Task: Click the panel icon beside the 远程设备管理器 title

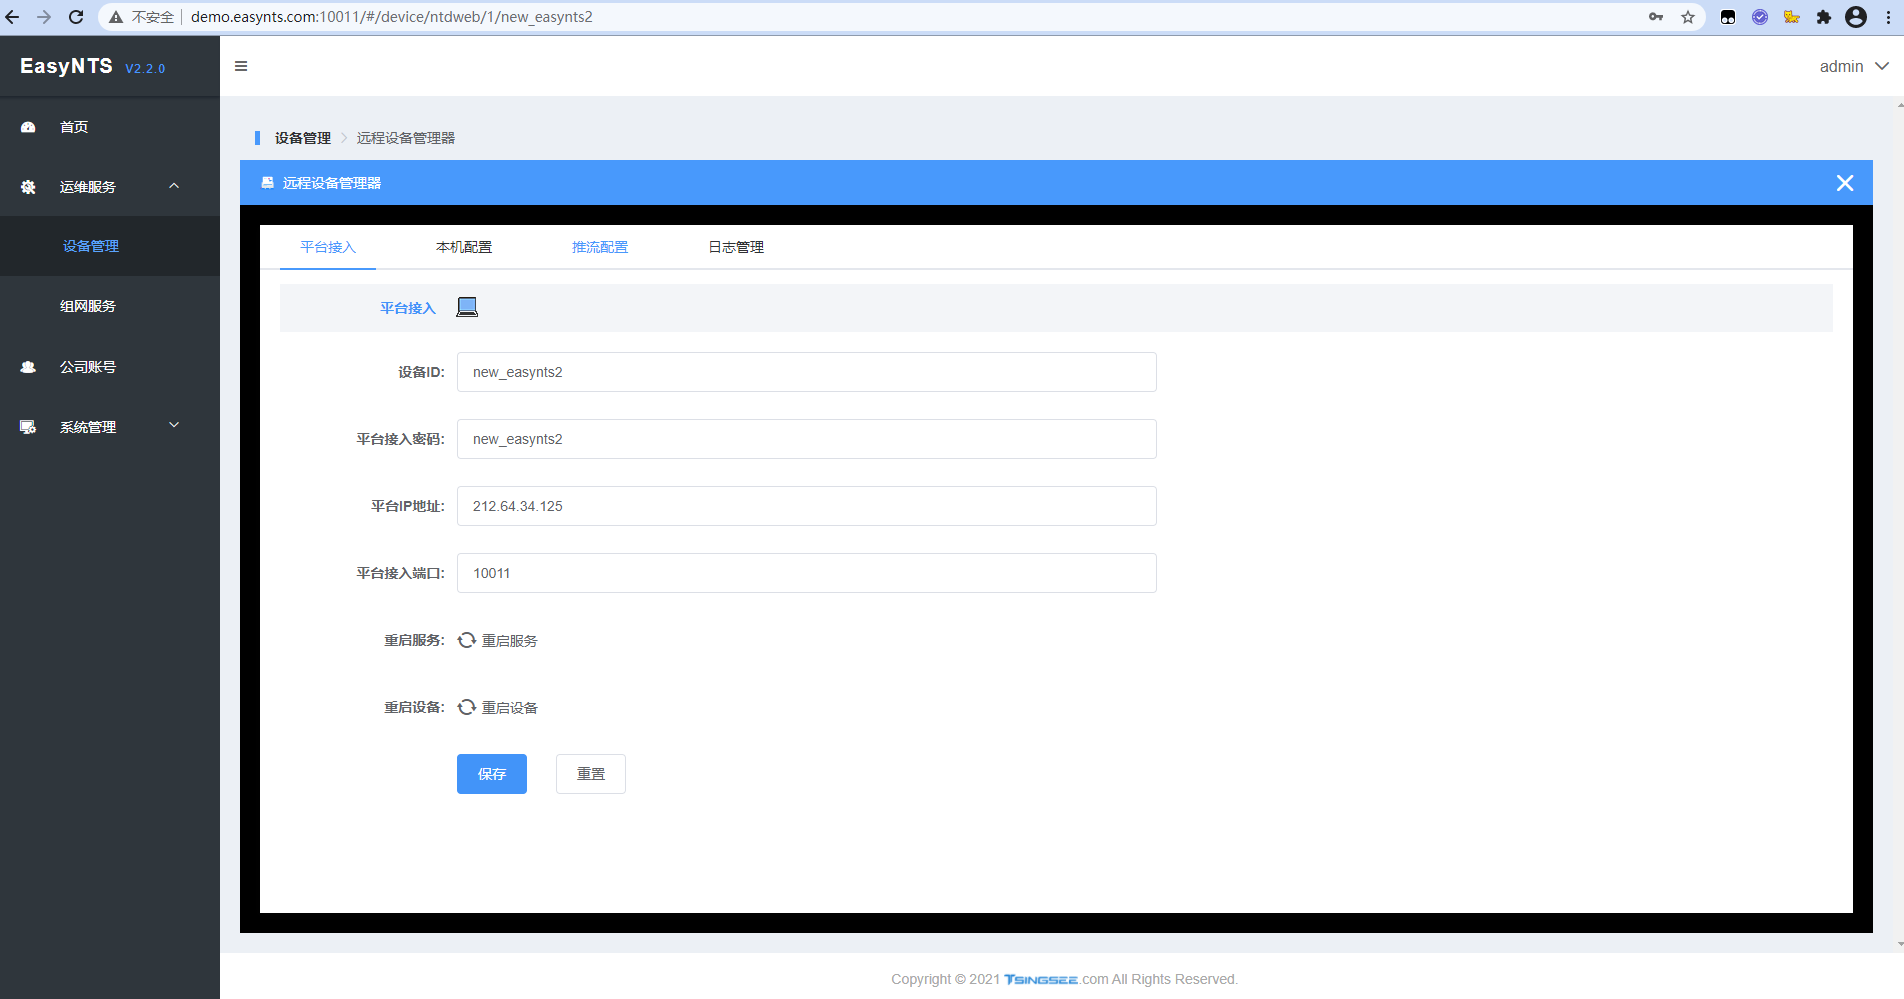Action: pos(267,183)
